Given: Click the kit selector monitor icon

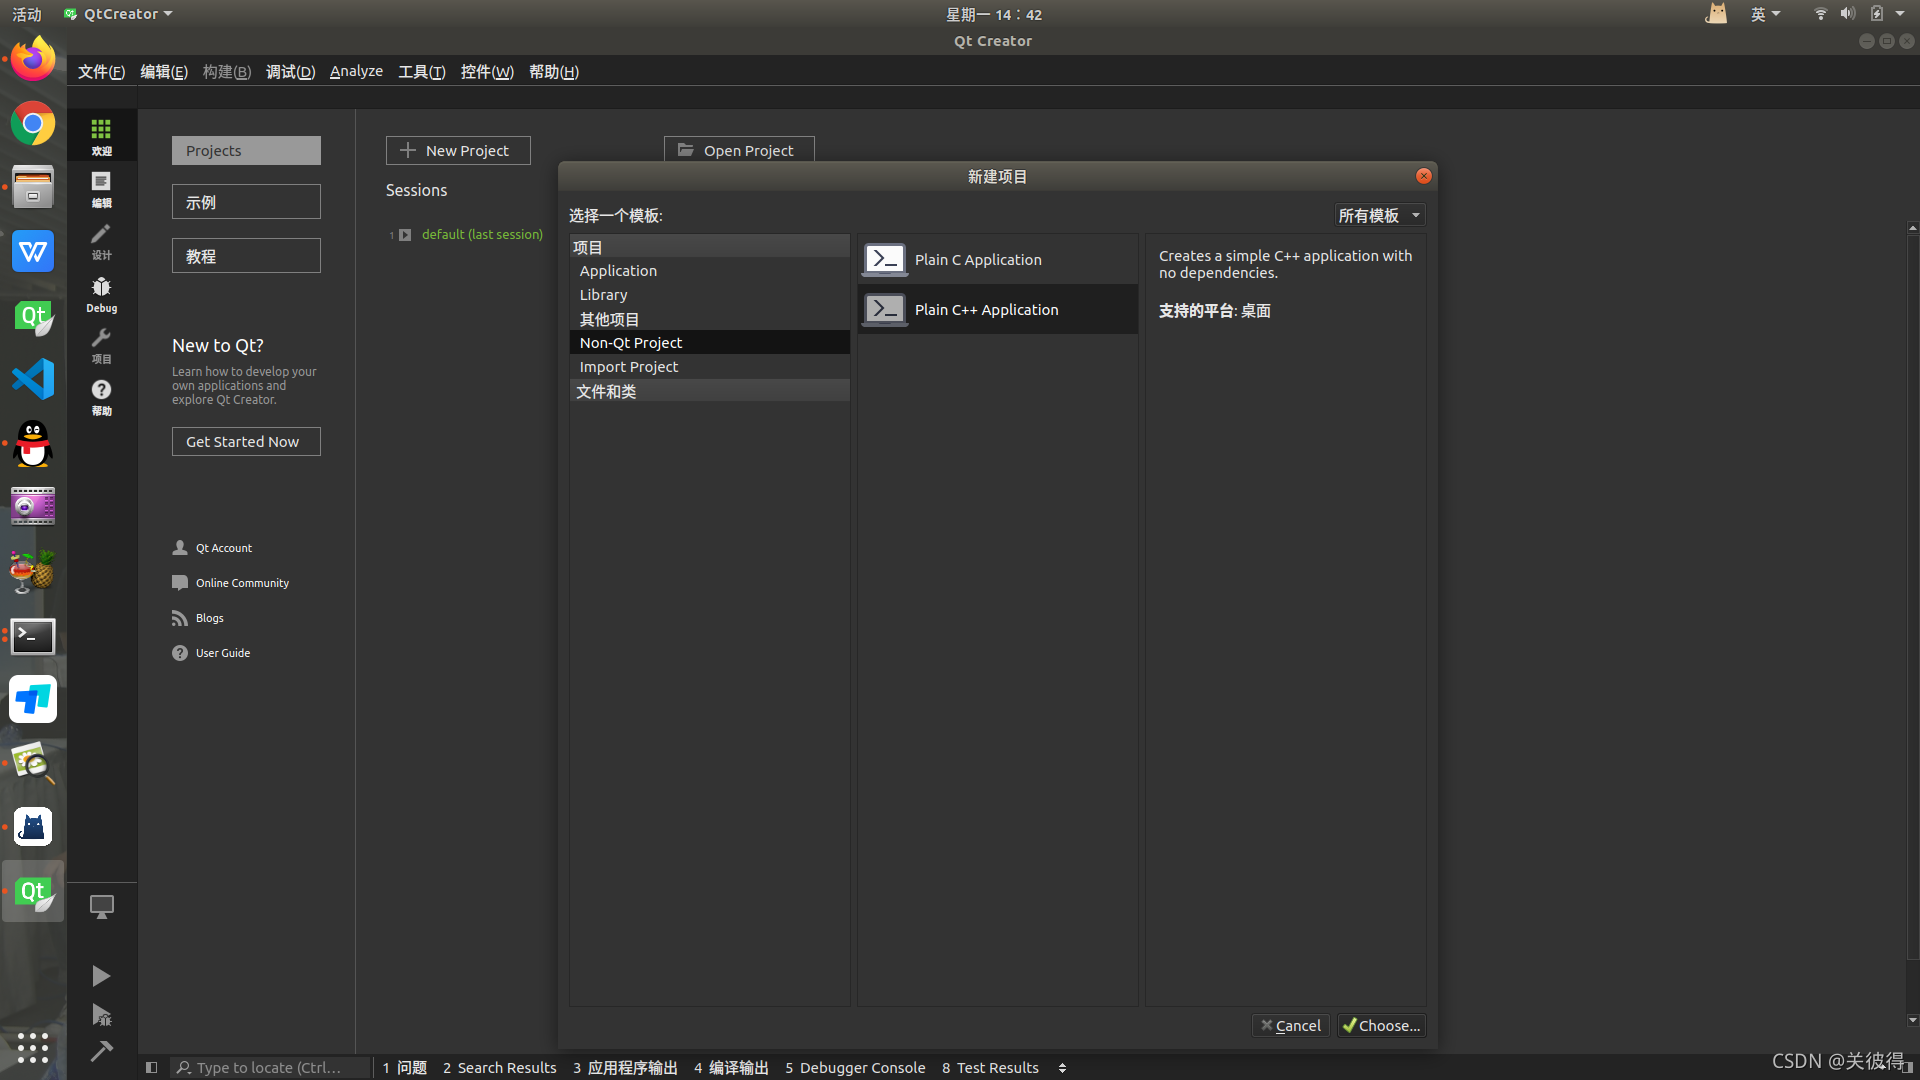Looking at the screenshot, I should [101, 907].
